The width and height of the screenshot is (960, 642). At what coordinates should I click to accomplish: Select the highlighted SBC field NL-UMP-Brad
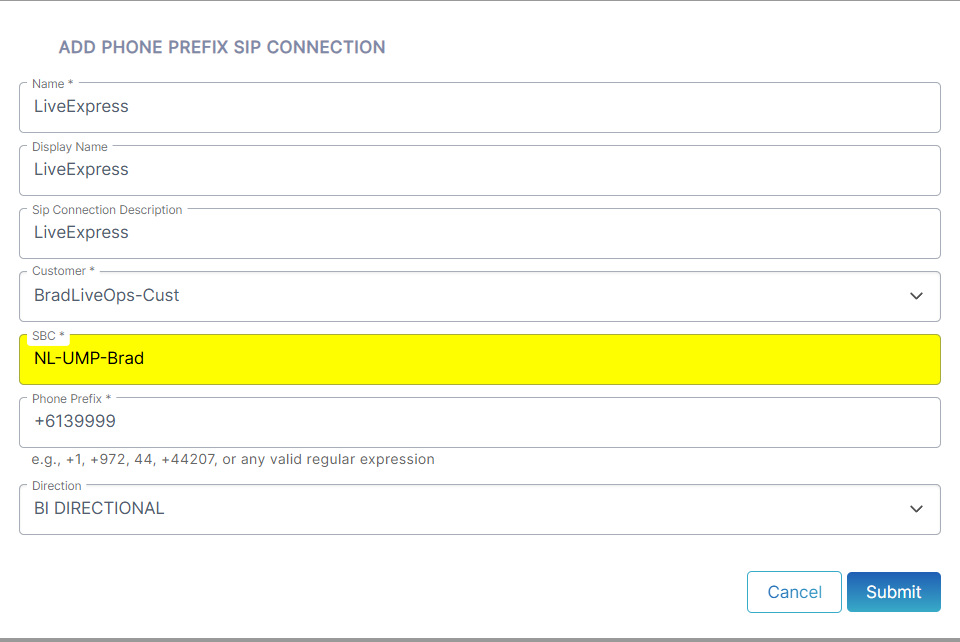pos(479,359)
